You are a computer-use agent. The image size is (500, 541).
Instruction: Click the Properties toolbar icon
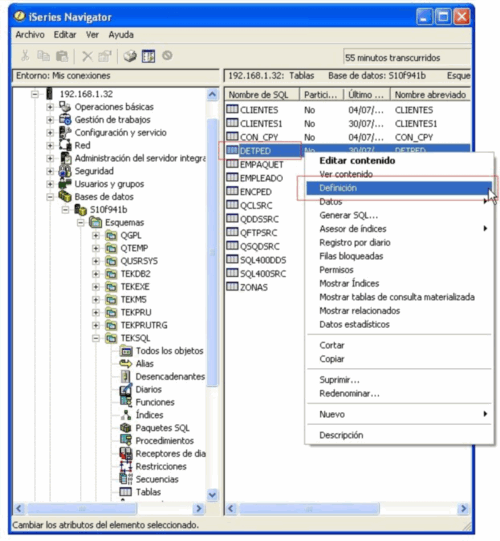(105, 56)
